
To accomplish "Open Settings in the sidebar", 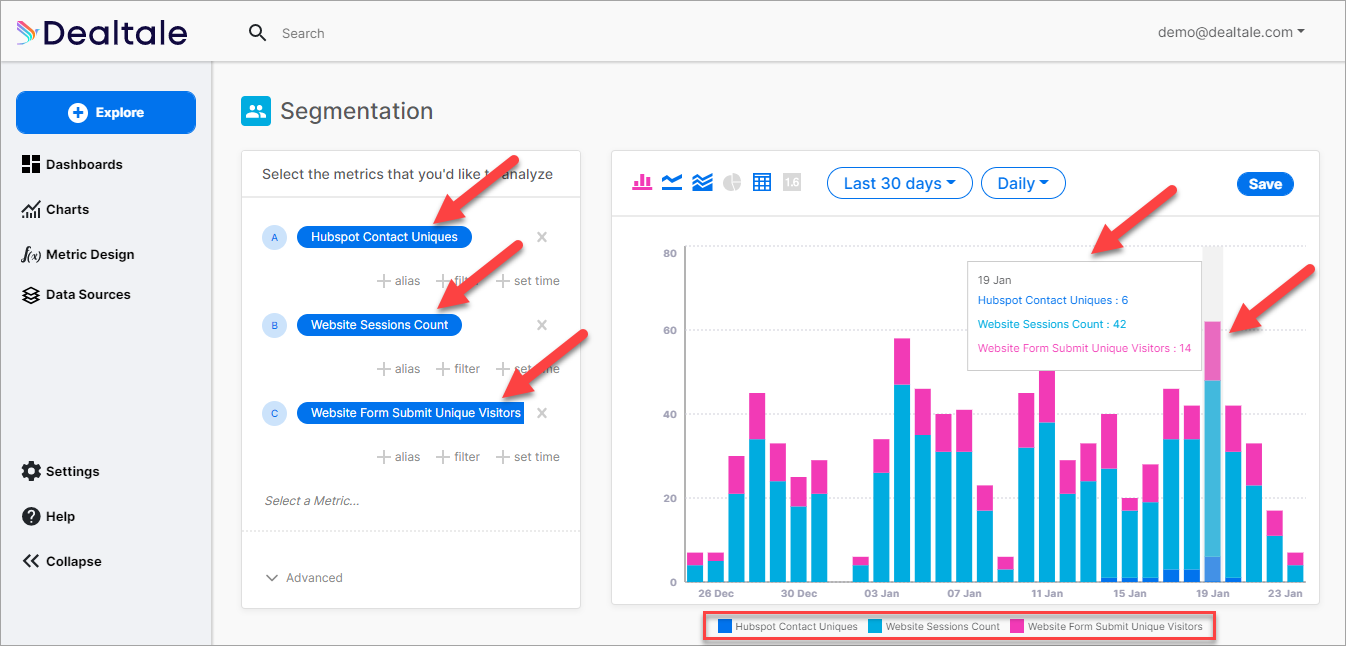I will coord(60,471).
